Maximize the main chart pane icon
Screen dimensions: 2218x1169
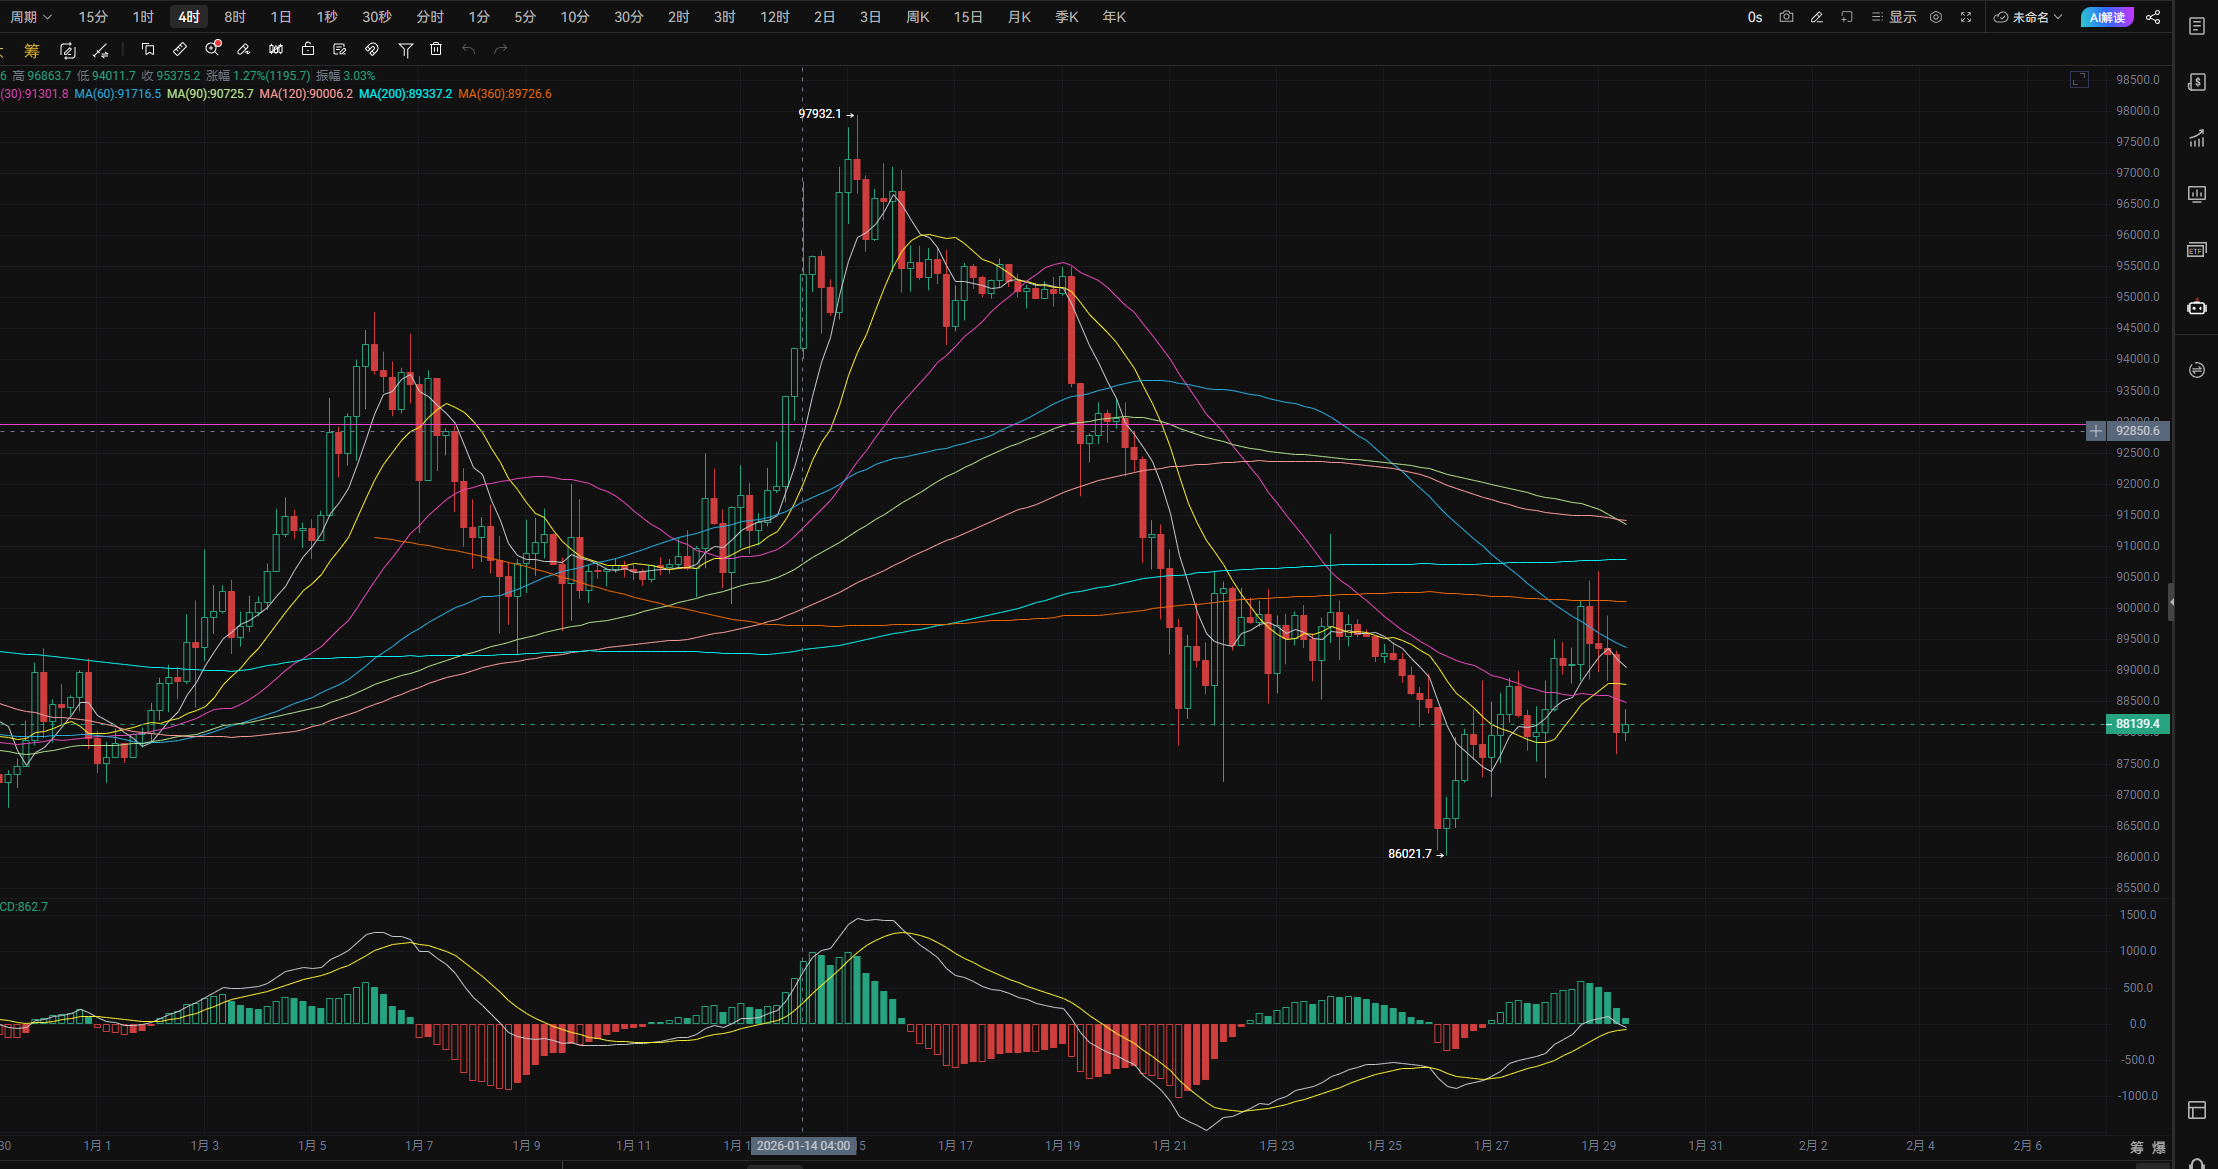click(2079, 79)
